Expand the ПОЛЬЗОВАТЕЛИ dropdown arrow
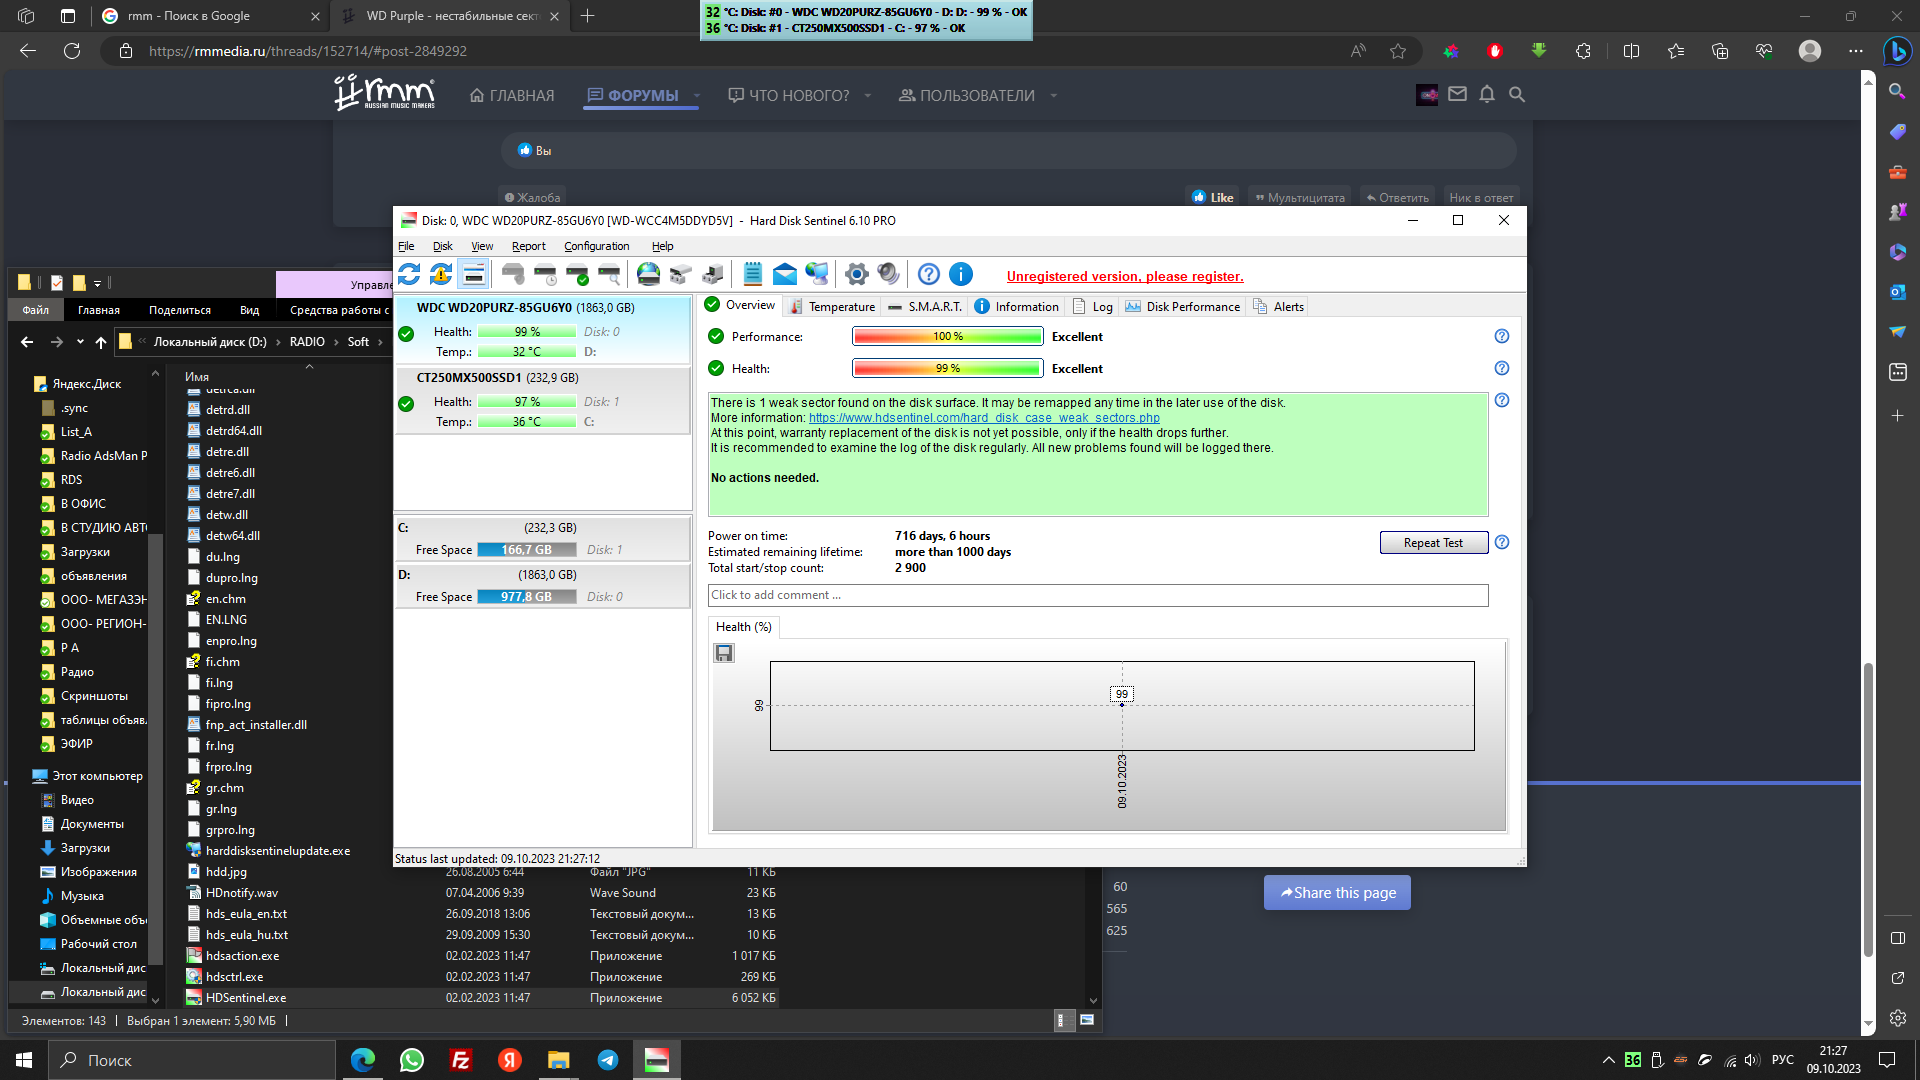This screenshot has height=1080, width=1920. pos(1054,96)
